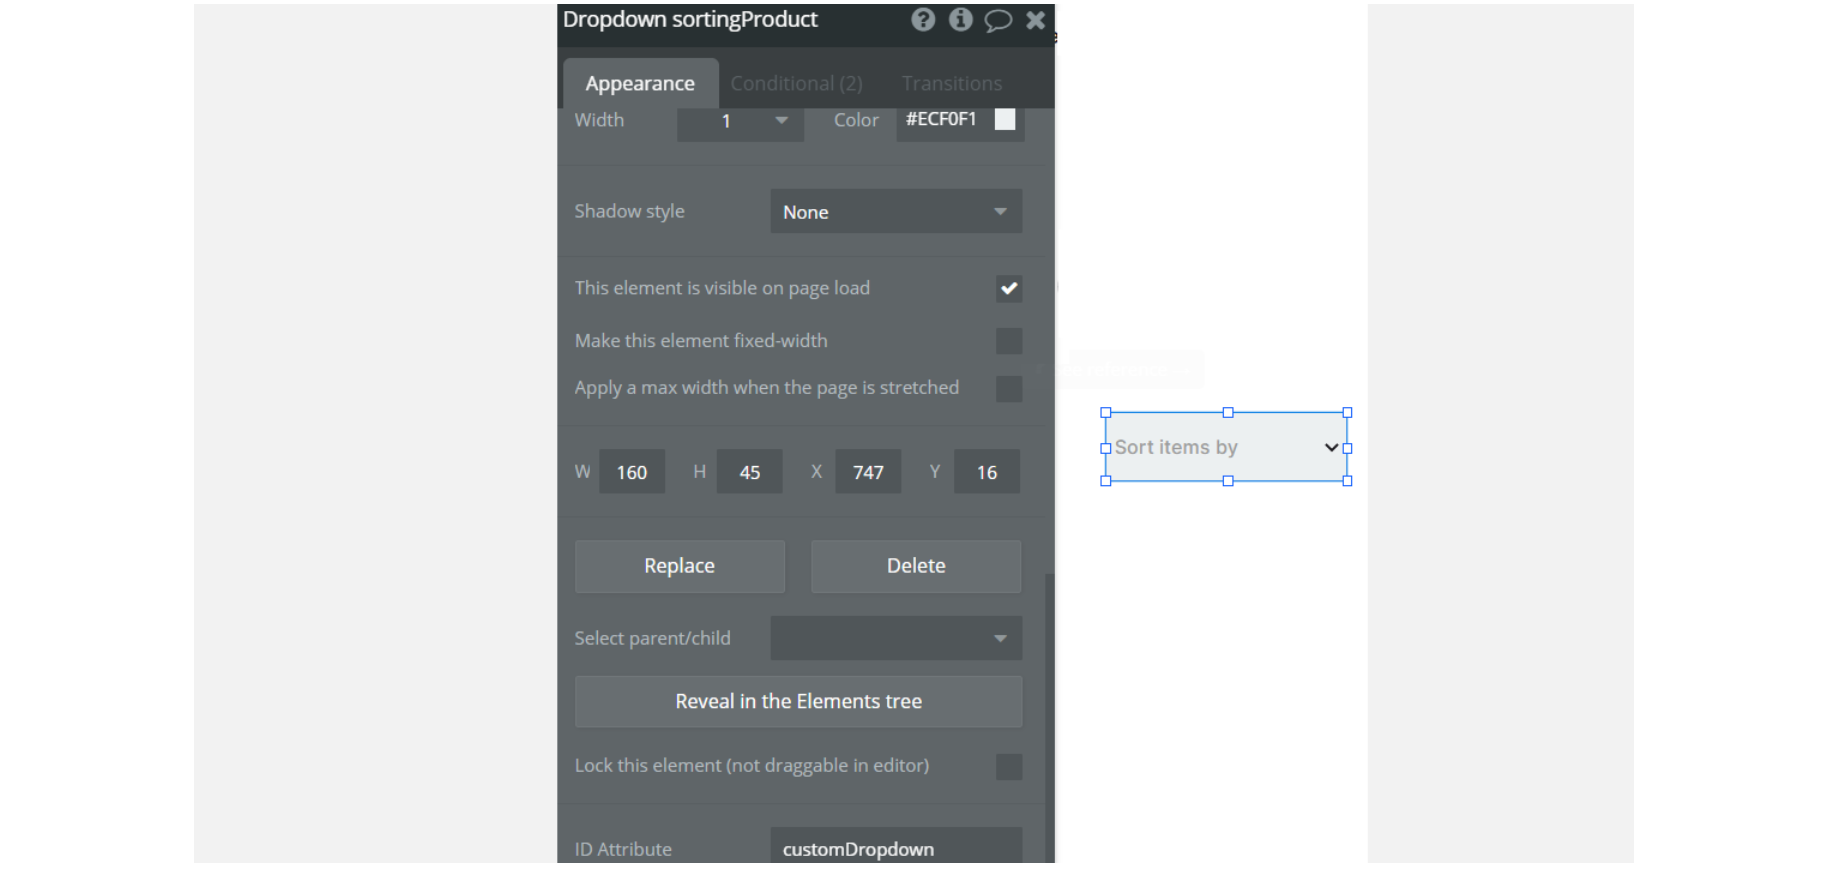
Task: Open the Shadow style dropdown
Action: [896, 211]
